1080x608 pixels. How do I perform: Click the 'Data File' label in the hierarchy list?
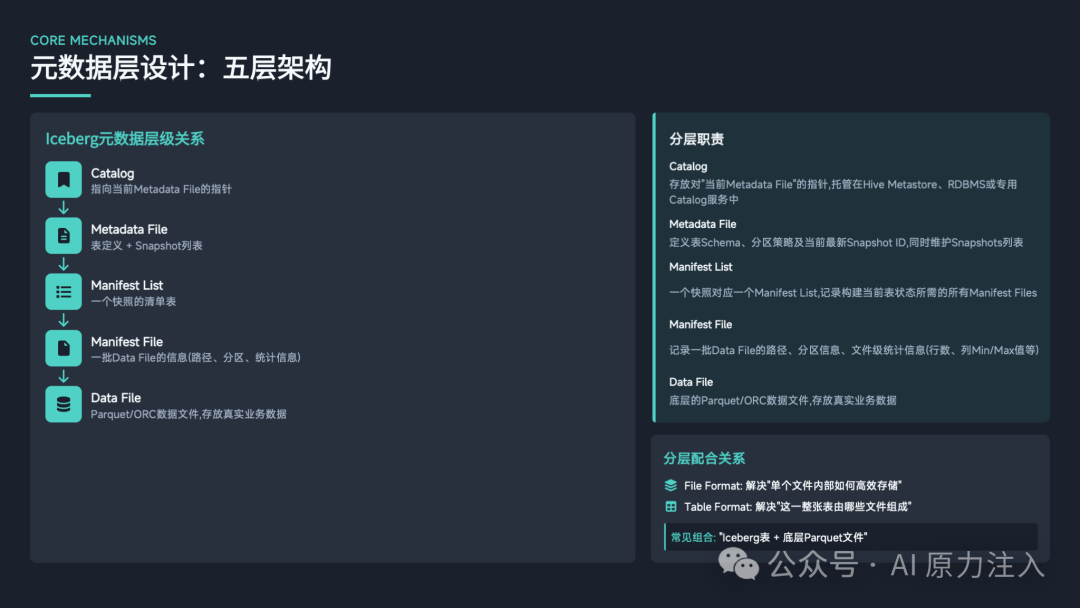pyautogui.click(x=116, y=398)
